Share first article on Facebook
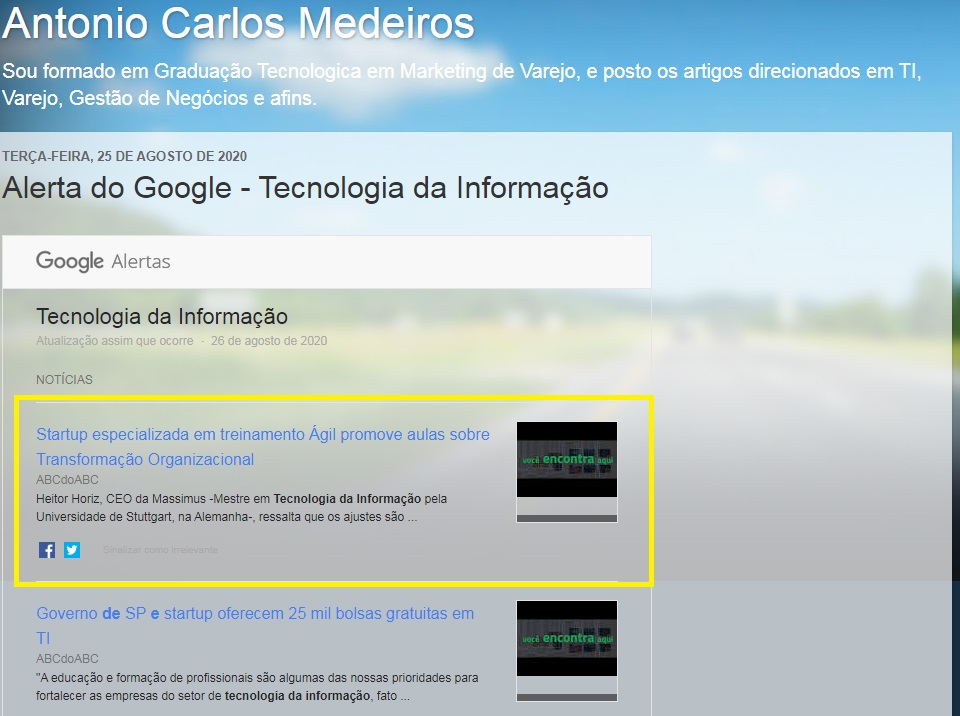The width and height of the screenshot is (960, 716). pos(47,550)
